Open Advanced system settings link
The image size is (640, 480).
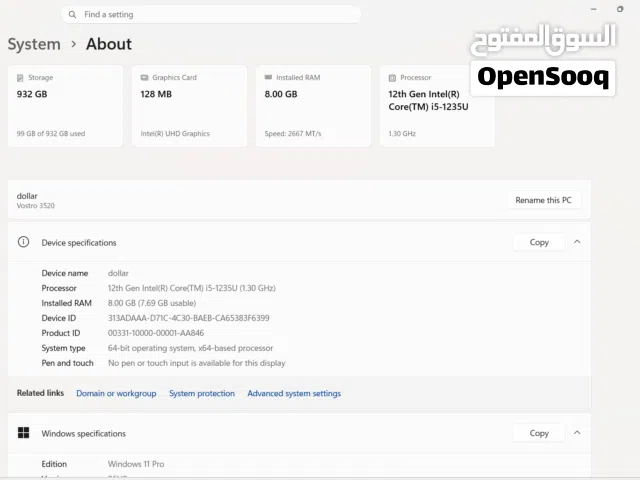(294, 393)
